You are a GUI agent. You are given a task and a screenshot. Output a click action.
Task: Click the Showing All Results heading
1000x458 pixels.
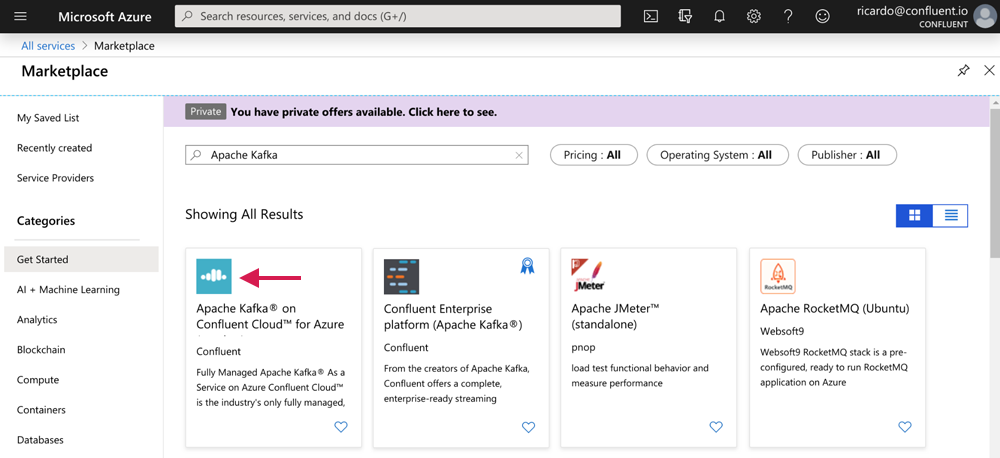coord(244,214)
